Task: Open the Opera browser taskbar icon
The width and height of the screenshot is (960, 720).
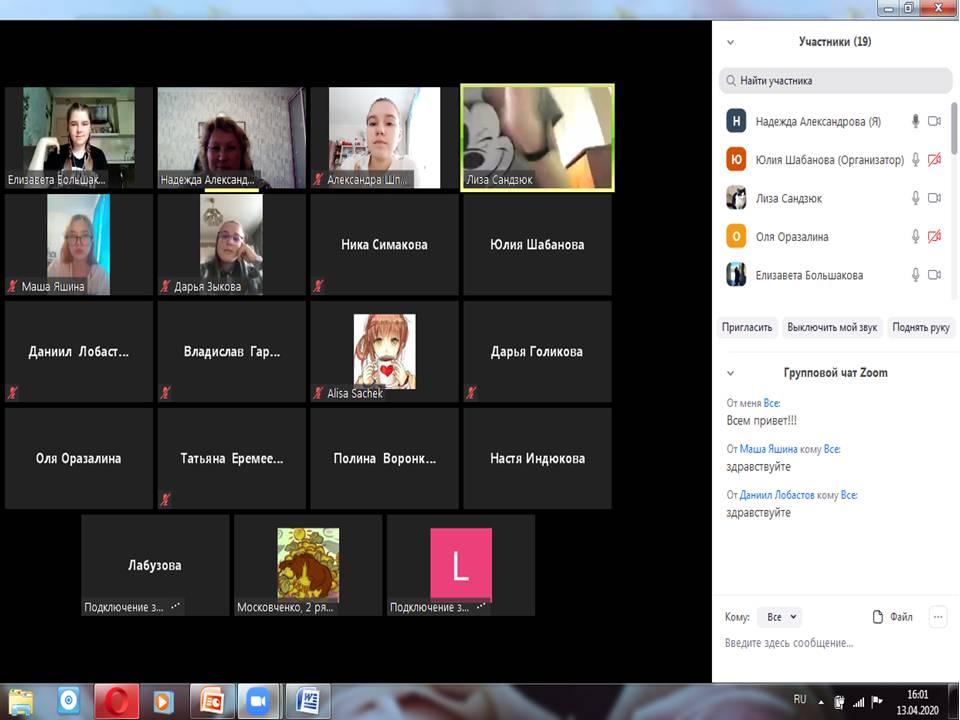Action: [x=116, y=699]
